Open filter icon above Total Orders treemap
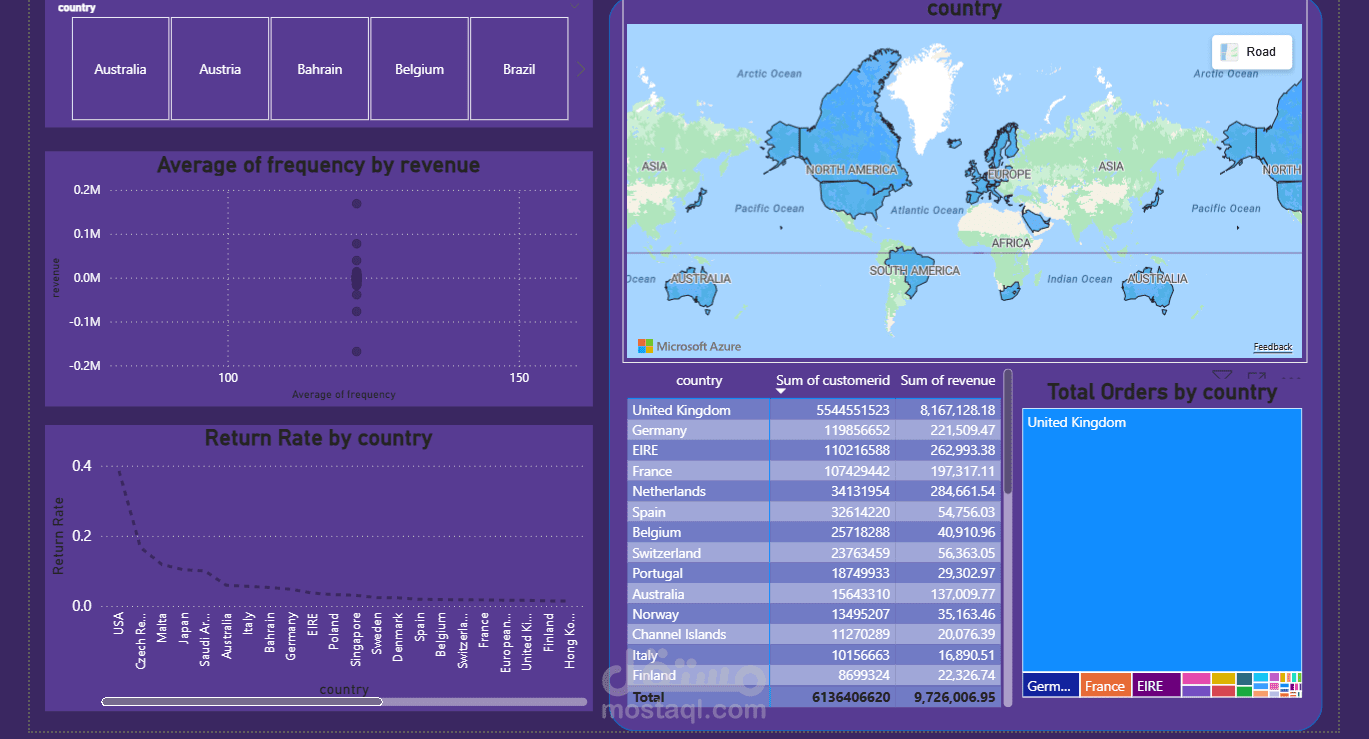Viewport: 1369px width, 739px height. (x=1222, y=374)
